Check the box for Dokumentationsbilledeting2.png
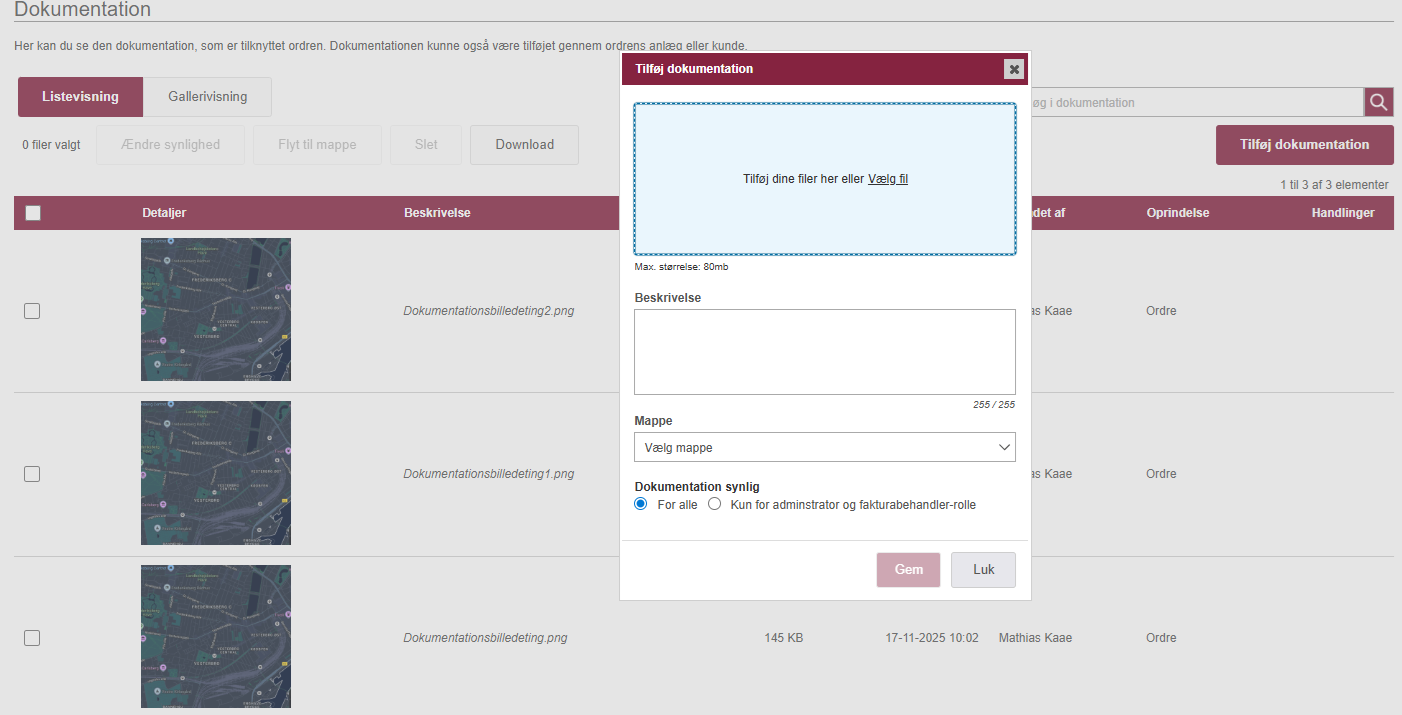The width and height of the screenshot is (1402, 715). click(32, 311)
